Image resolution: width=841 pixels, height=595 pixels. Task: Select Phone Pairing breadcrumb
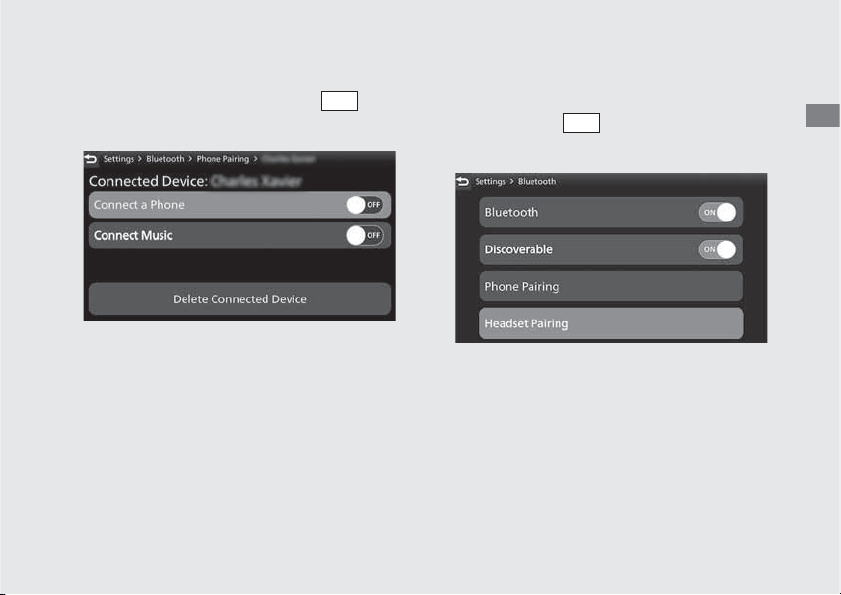coord(223,159)
